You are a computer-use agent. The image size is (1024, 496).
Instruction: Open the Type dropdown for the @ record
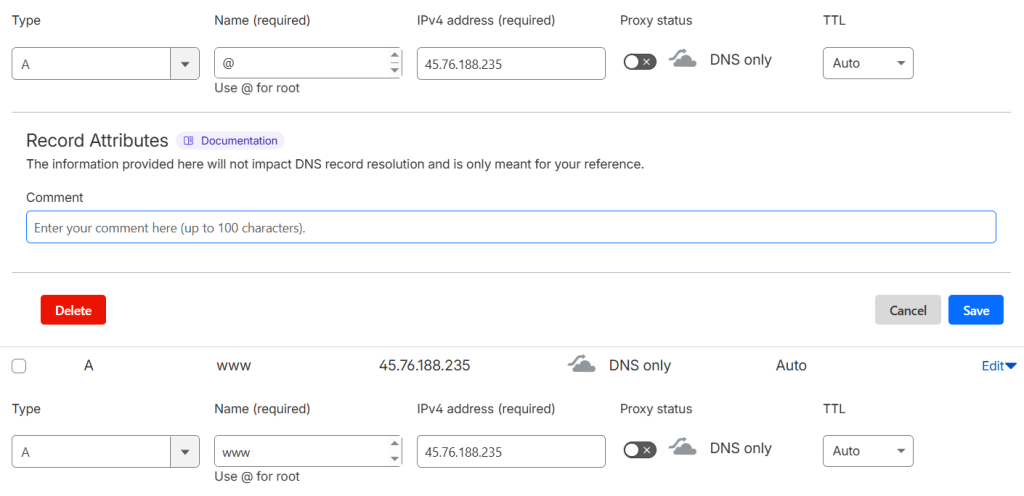[x=105, y=63]
